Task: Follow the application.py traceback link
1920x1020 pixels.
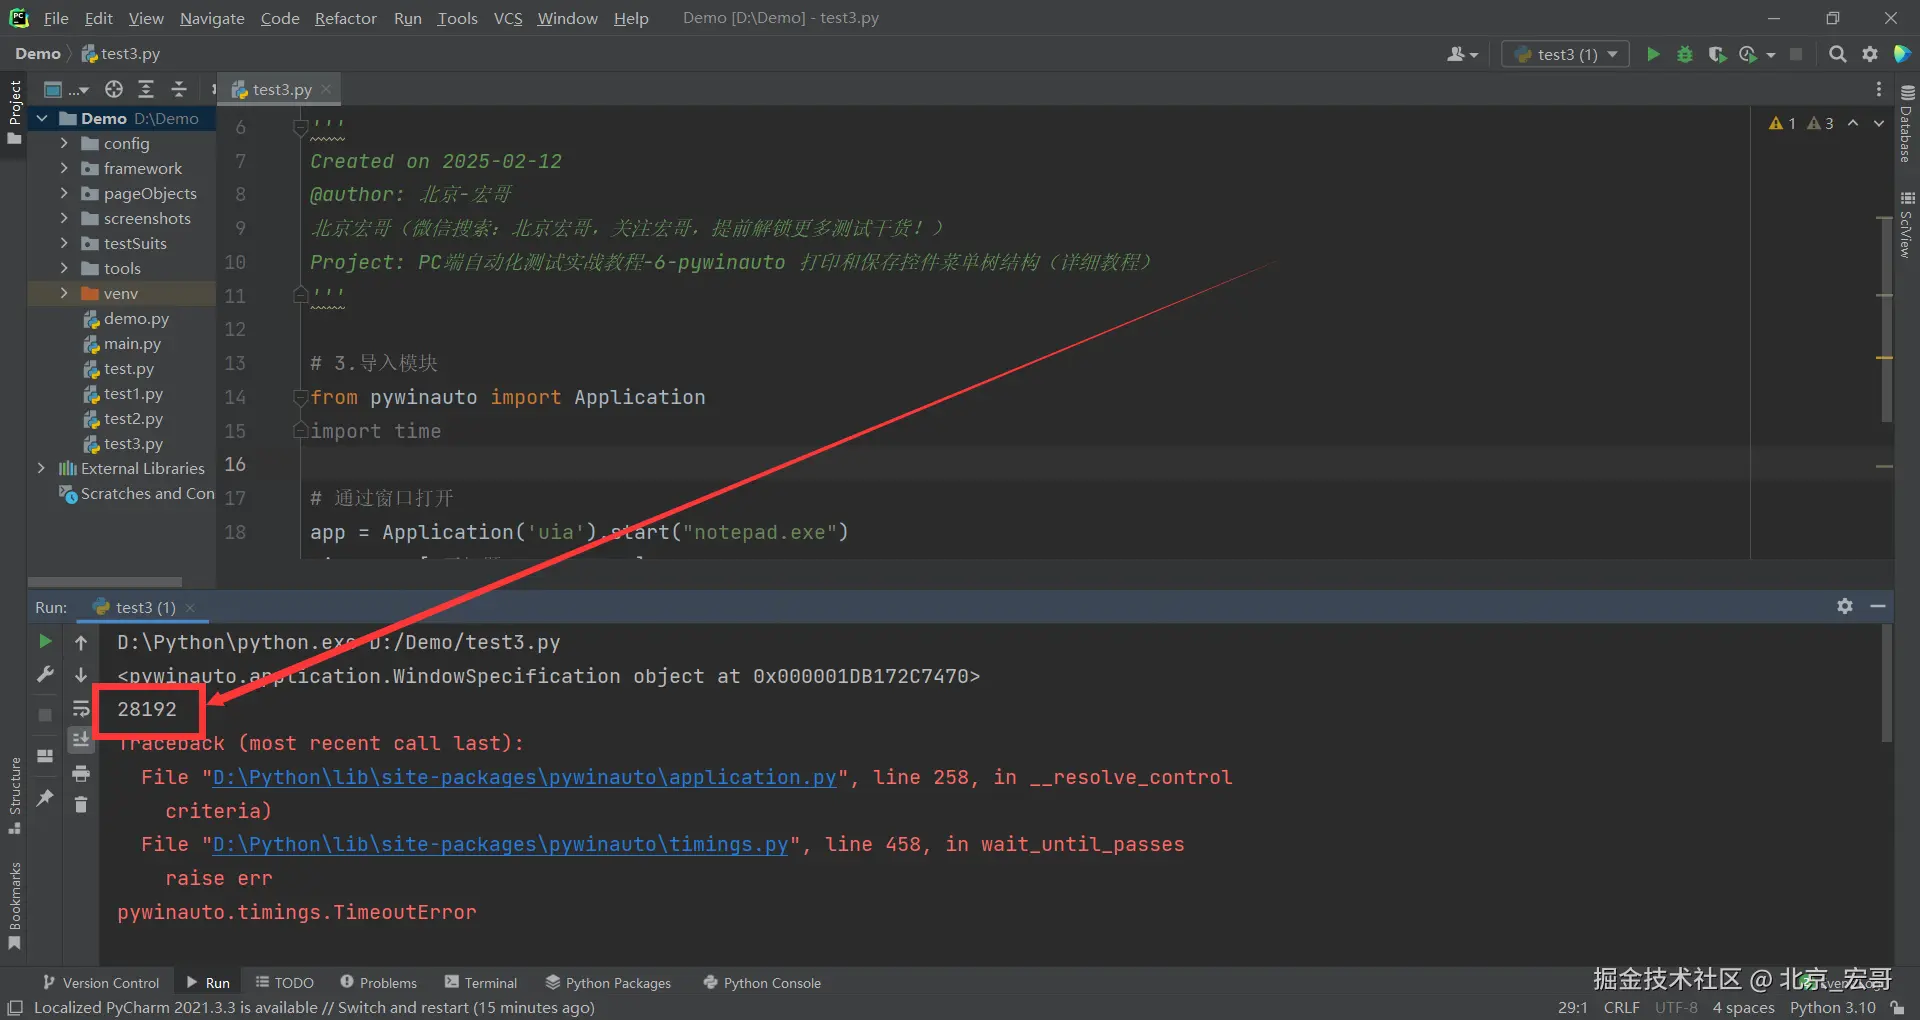Action: (x=524, y=777)
